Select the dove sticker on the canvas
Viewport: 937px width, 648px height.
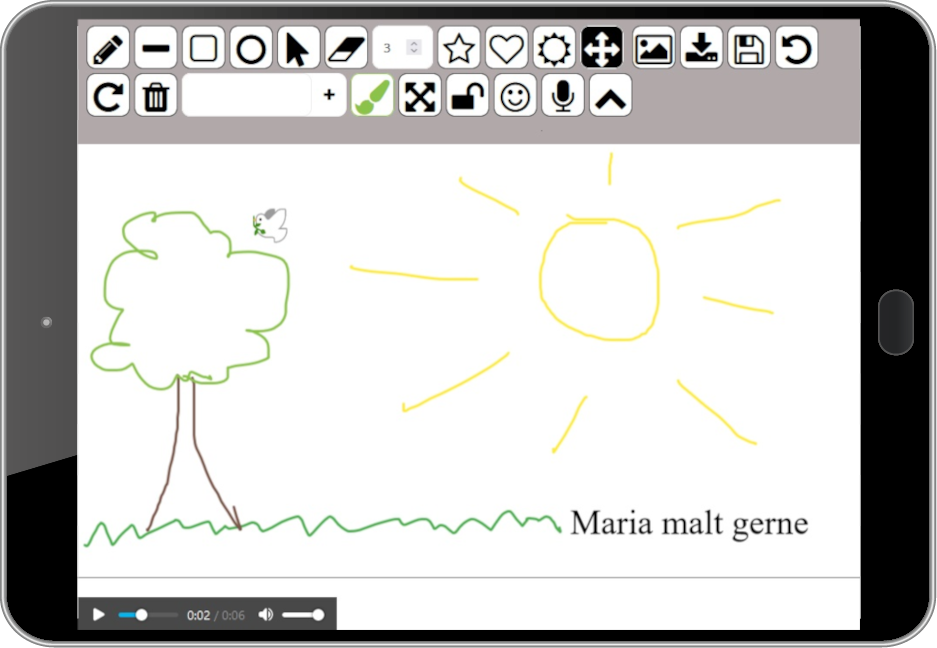pos(270,225)
